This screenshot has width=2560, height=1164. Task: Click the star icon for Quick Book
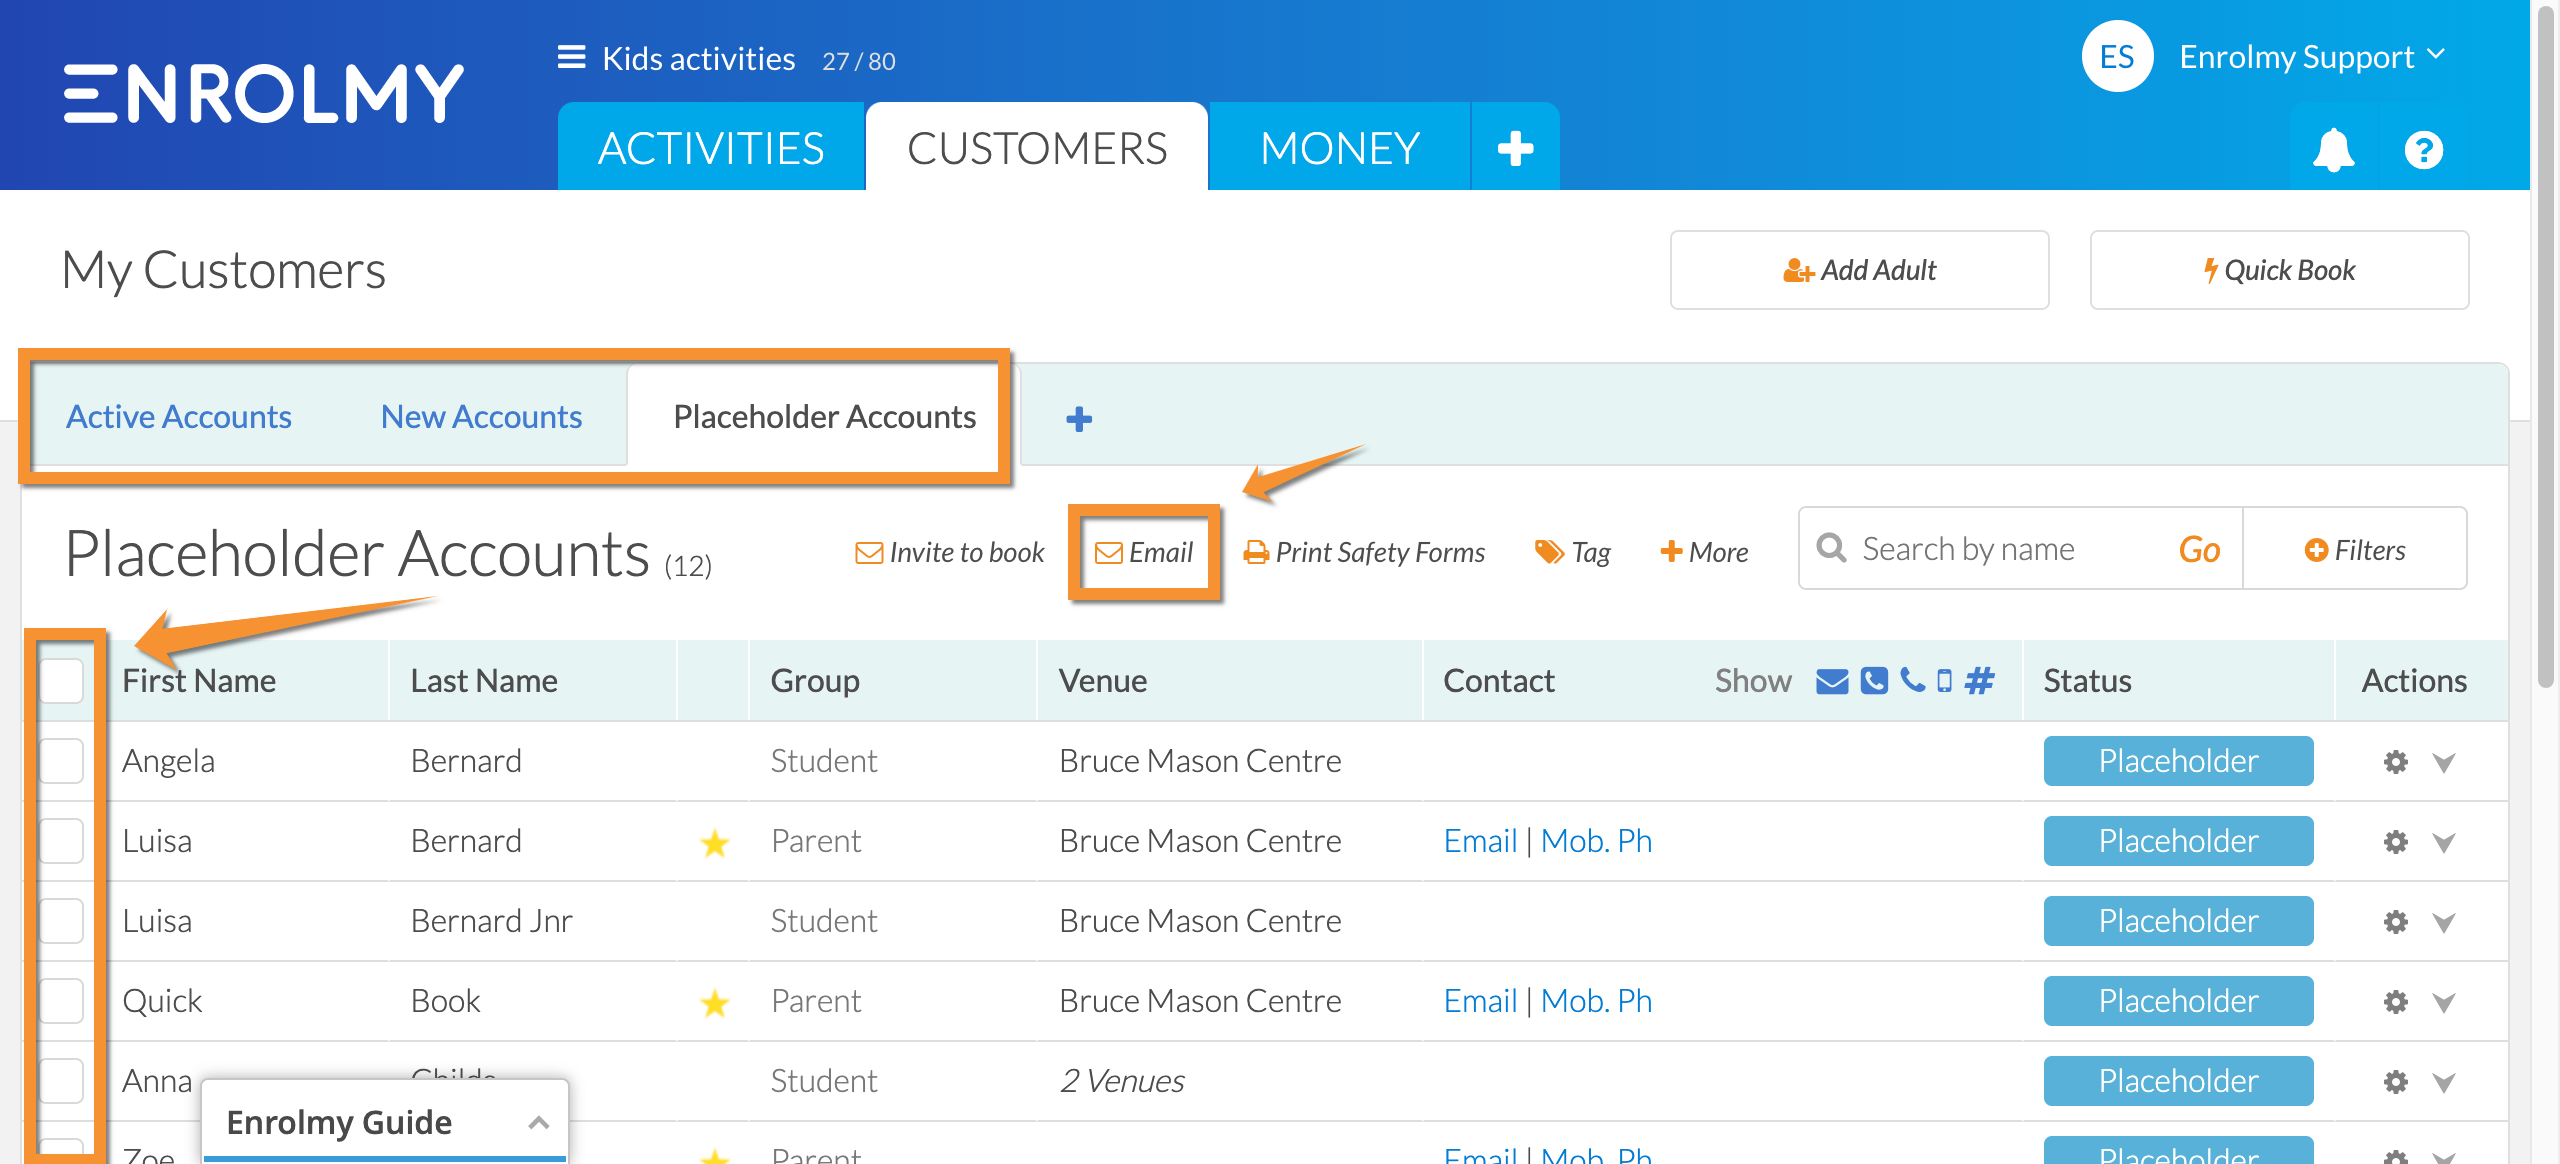coord(714,1003)
